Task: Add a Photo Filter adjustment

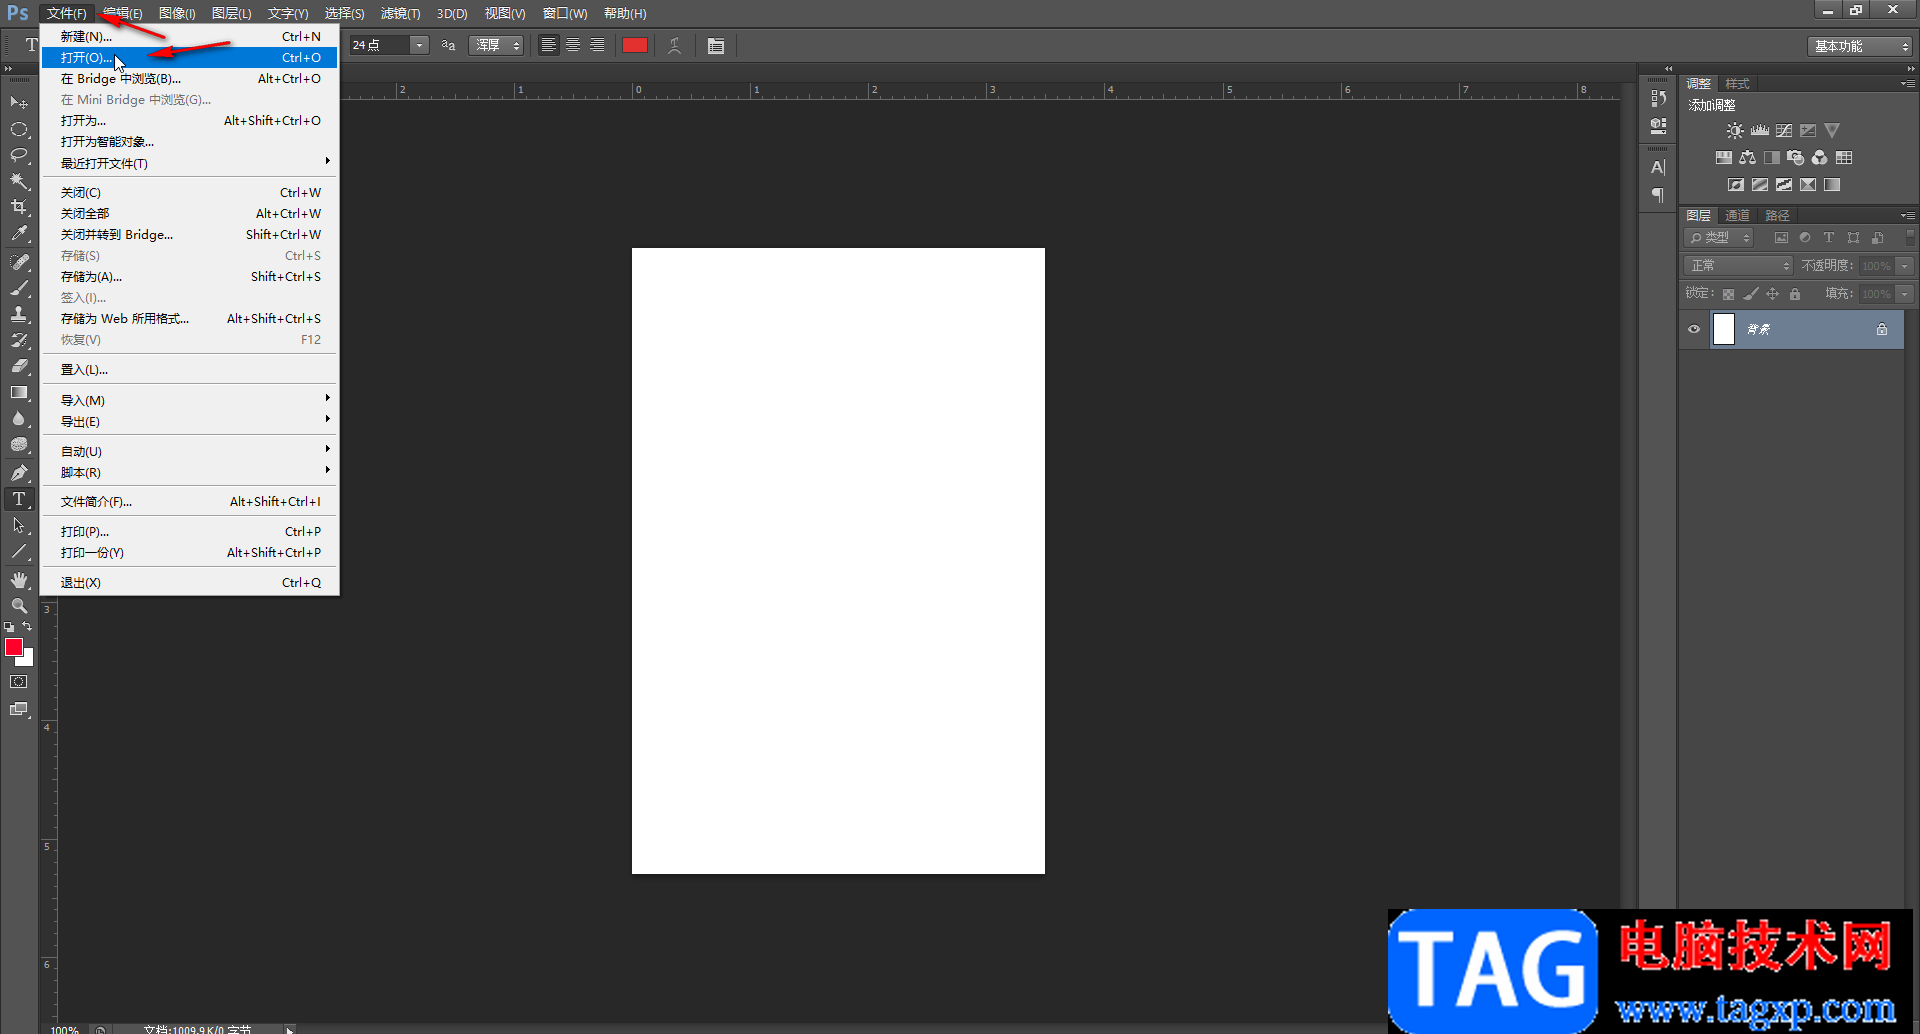Action: pos(1796,158)
